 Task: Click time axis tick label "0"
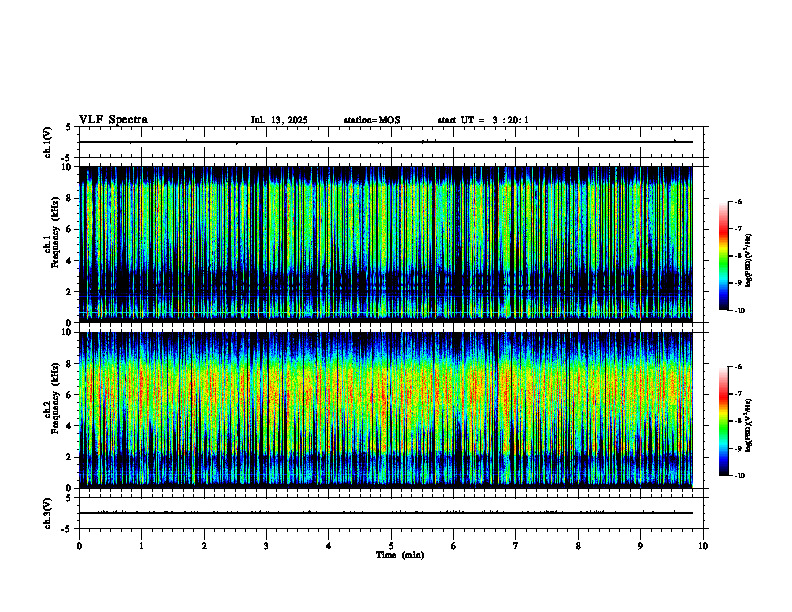coord(79,546)
